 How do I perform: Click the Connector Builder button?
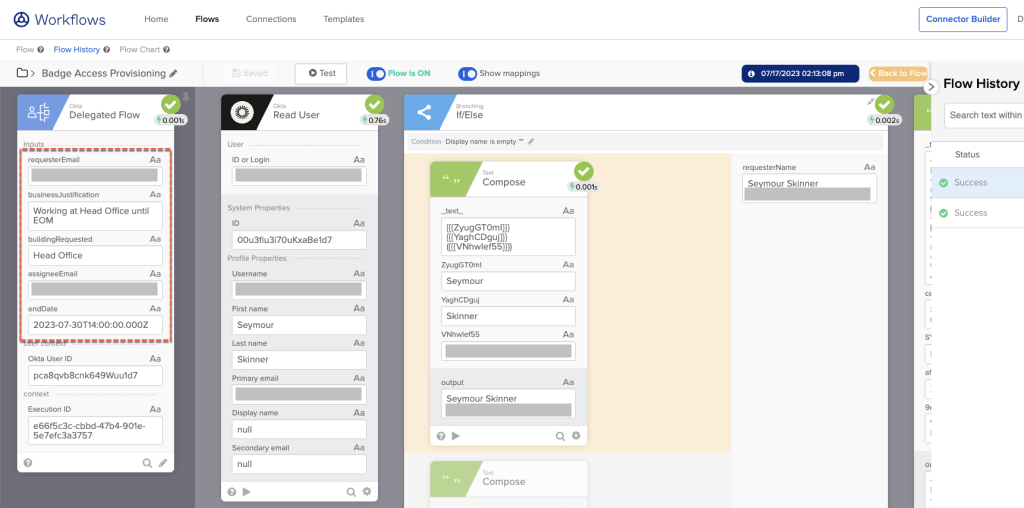pyautogui.click(x=962, y=19)
